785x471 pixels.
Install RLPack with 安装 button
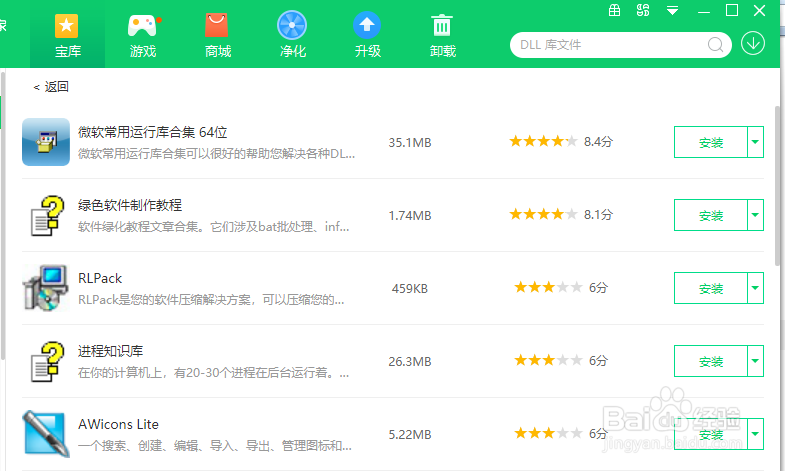pyautogui.click(x=710, y=288)
